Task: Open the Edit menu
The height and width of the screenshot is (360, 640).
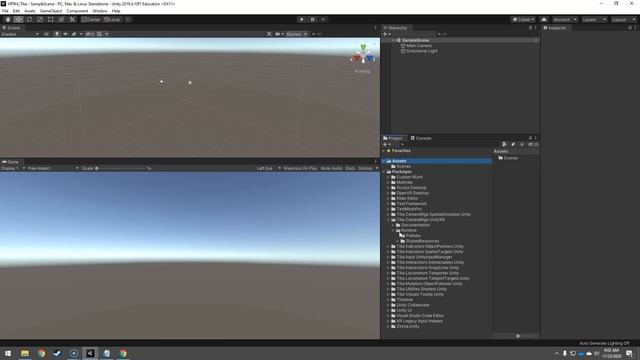Action: point(16,11)
